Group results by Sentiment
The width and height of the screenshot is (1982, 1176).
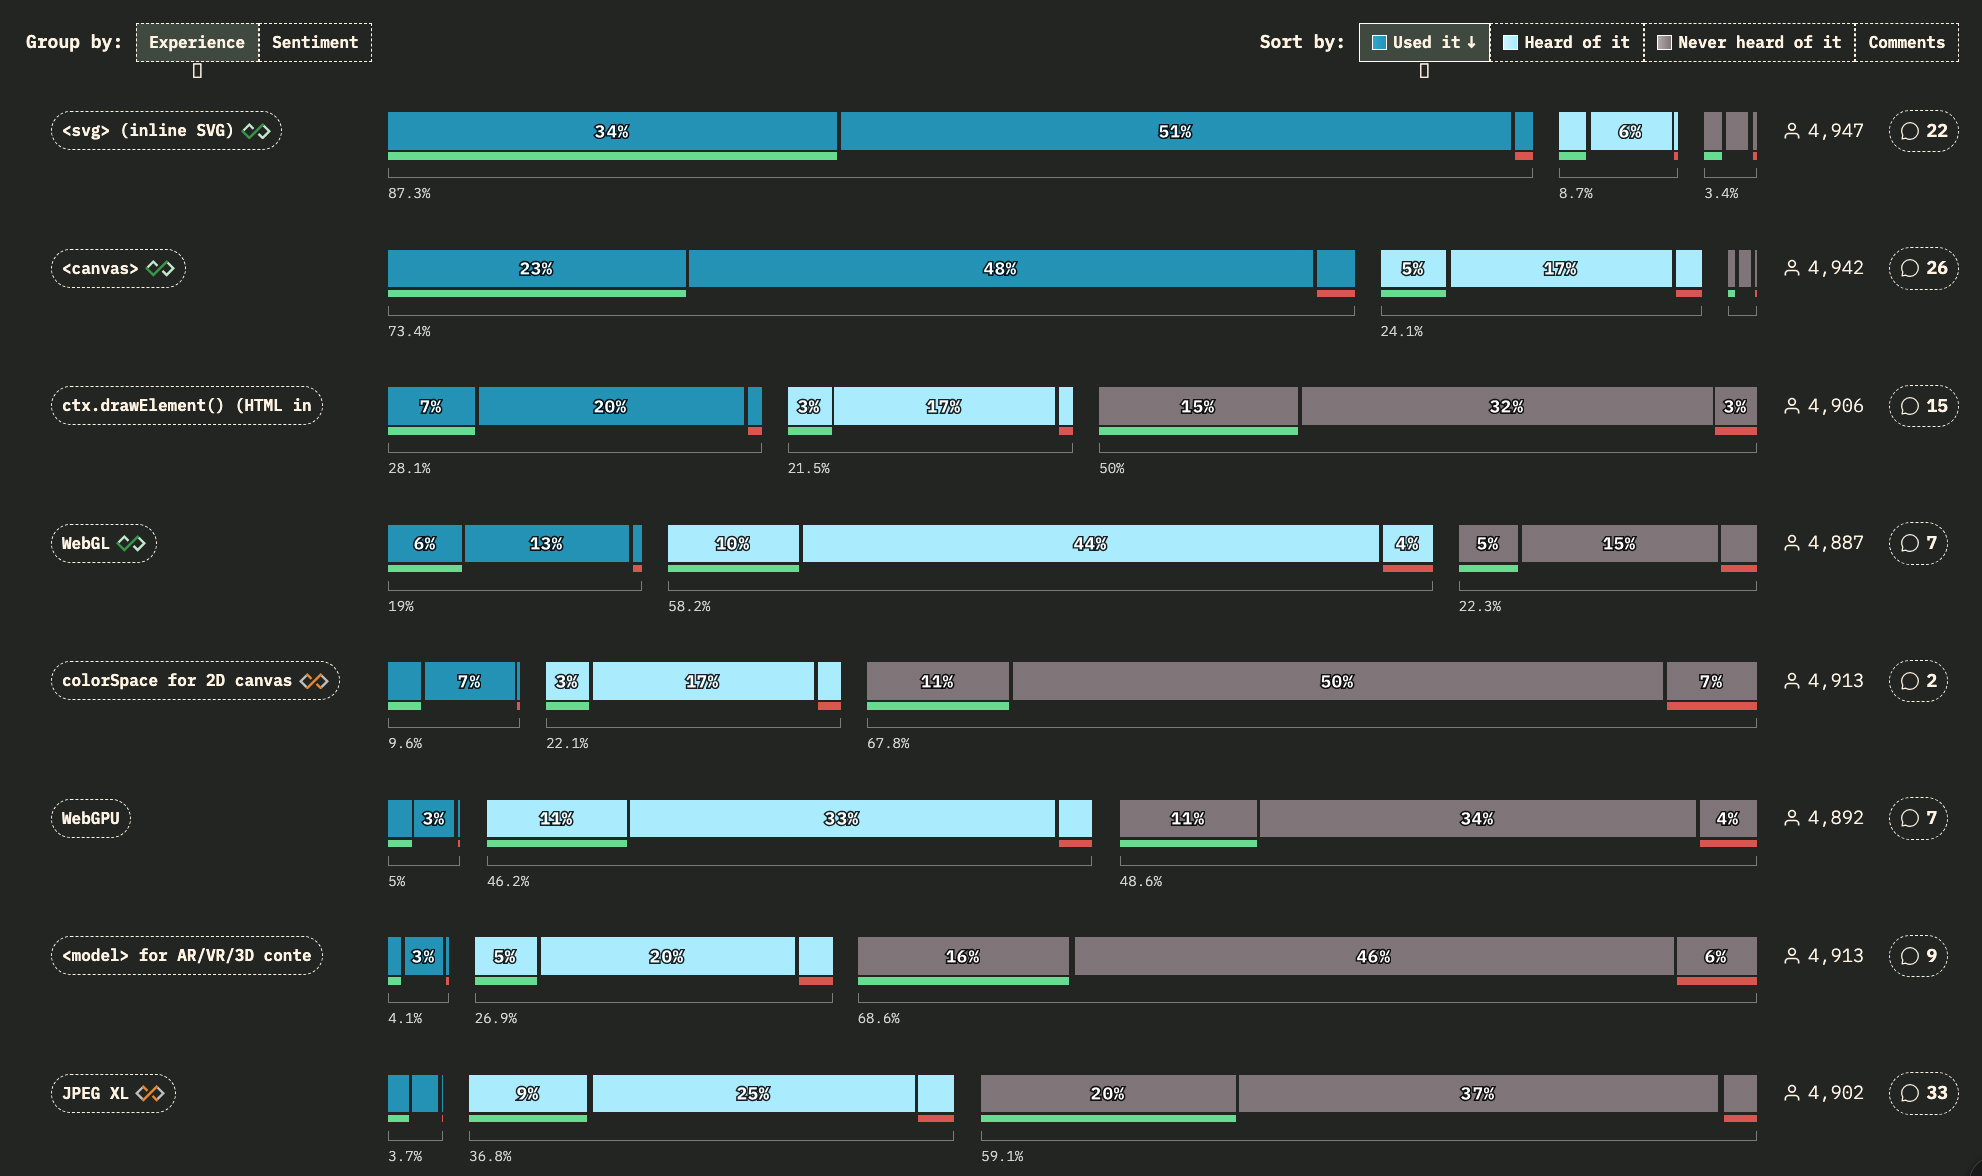[315, 42]
